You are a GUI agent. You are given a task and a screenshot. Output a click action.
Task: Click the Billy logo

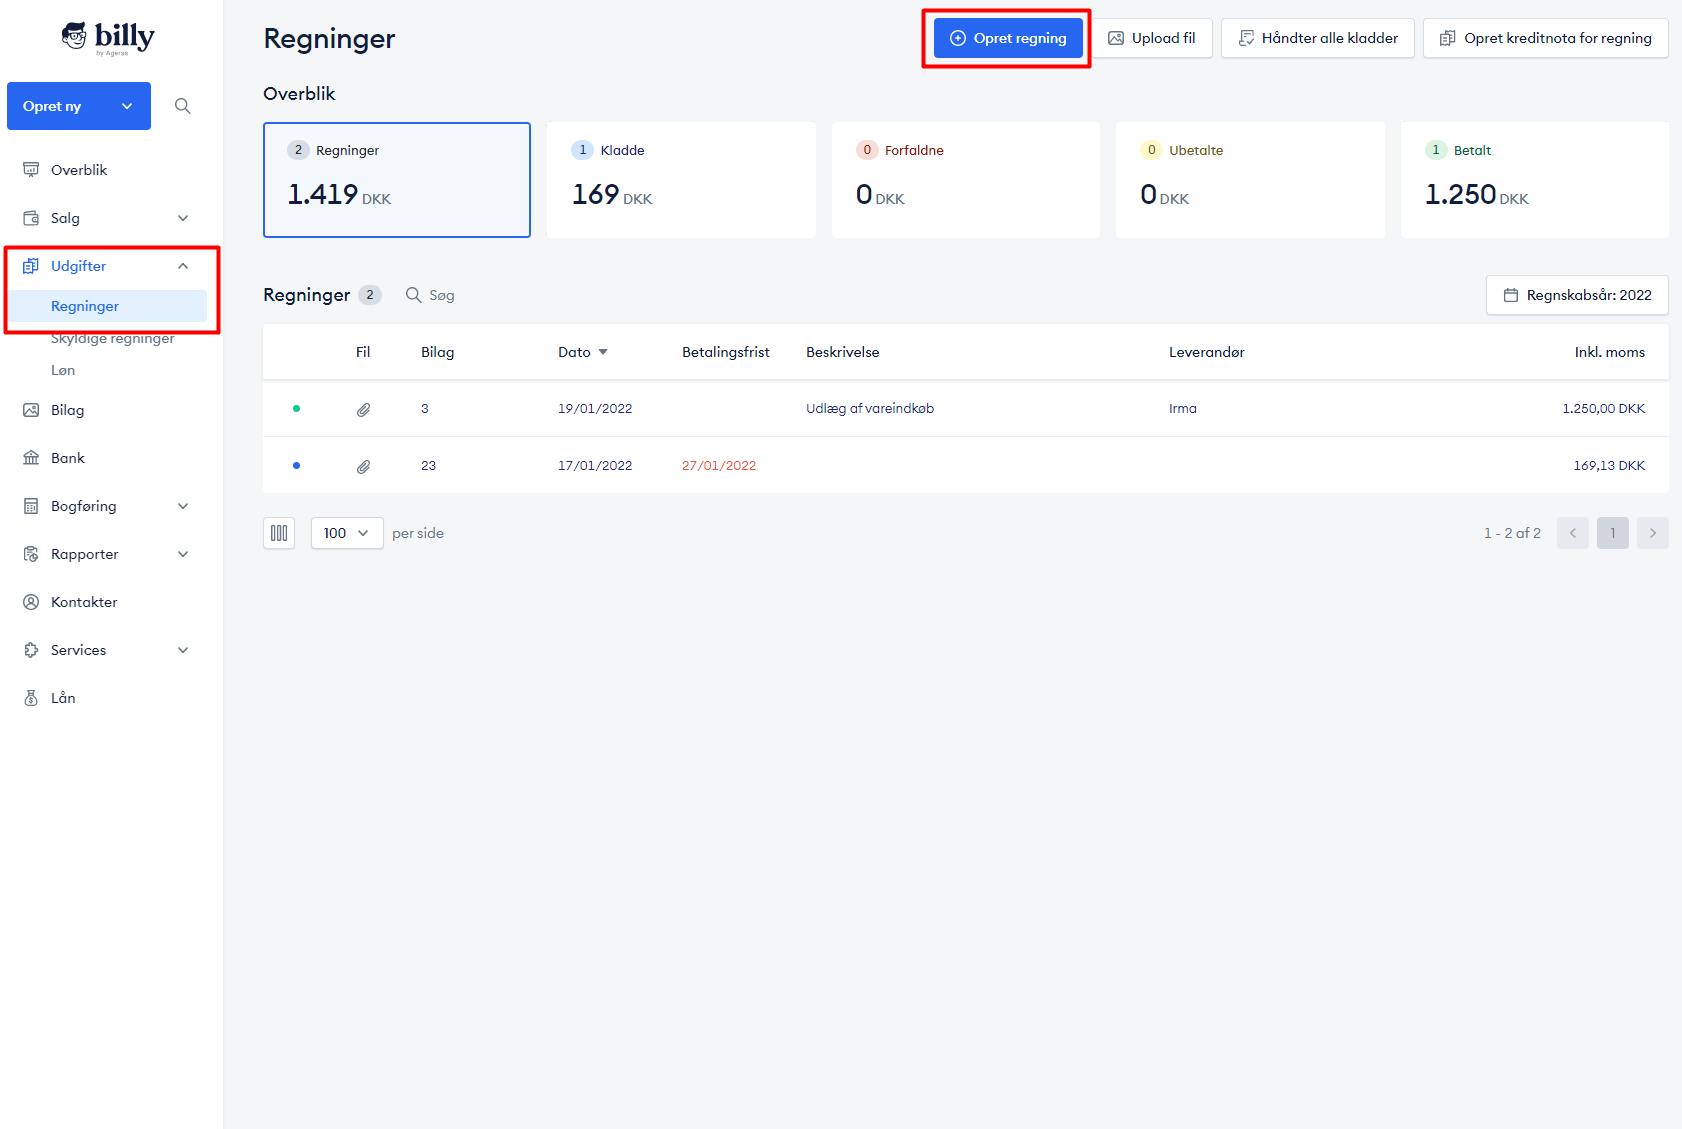click(x=108, y=38)
